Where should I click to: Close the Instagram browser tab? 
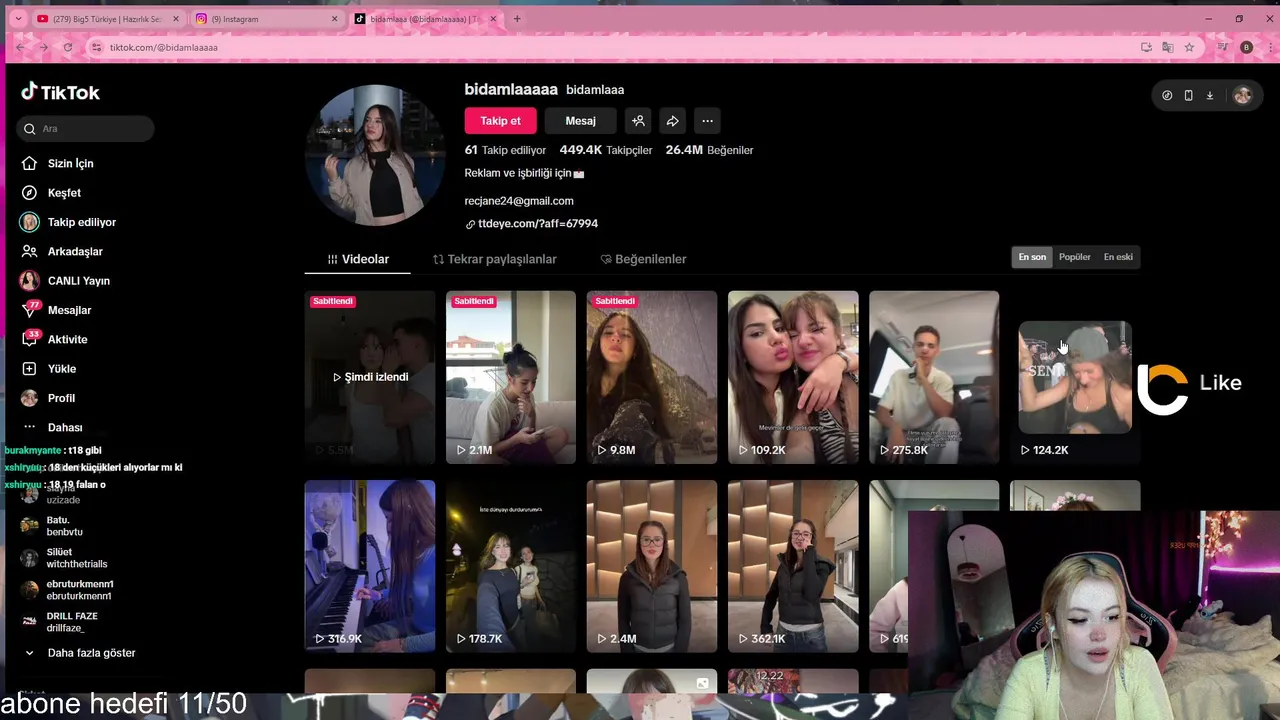click(x=334, y=19)
